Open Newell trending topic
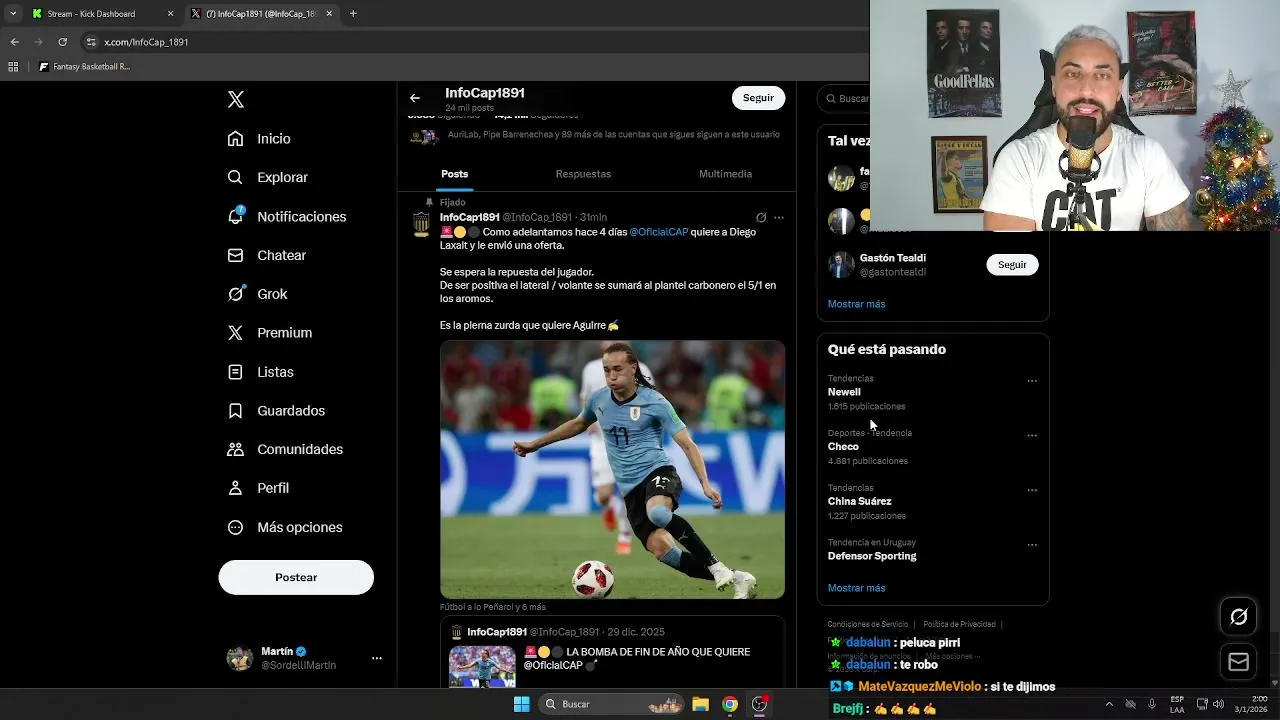The image size is (1280, 720). click(844, 392)
